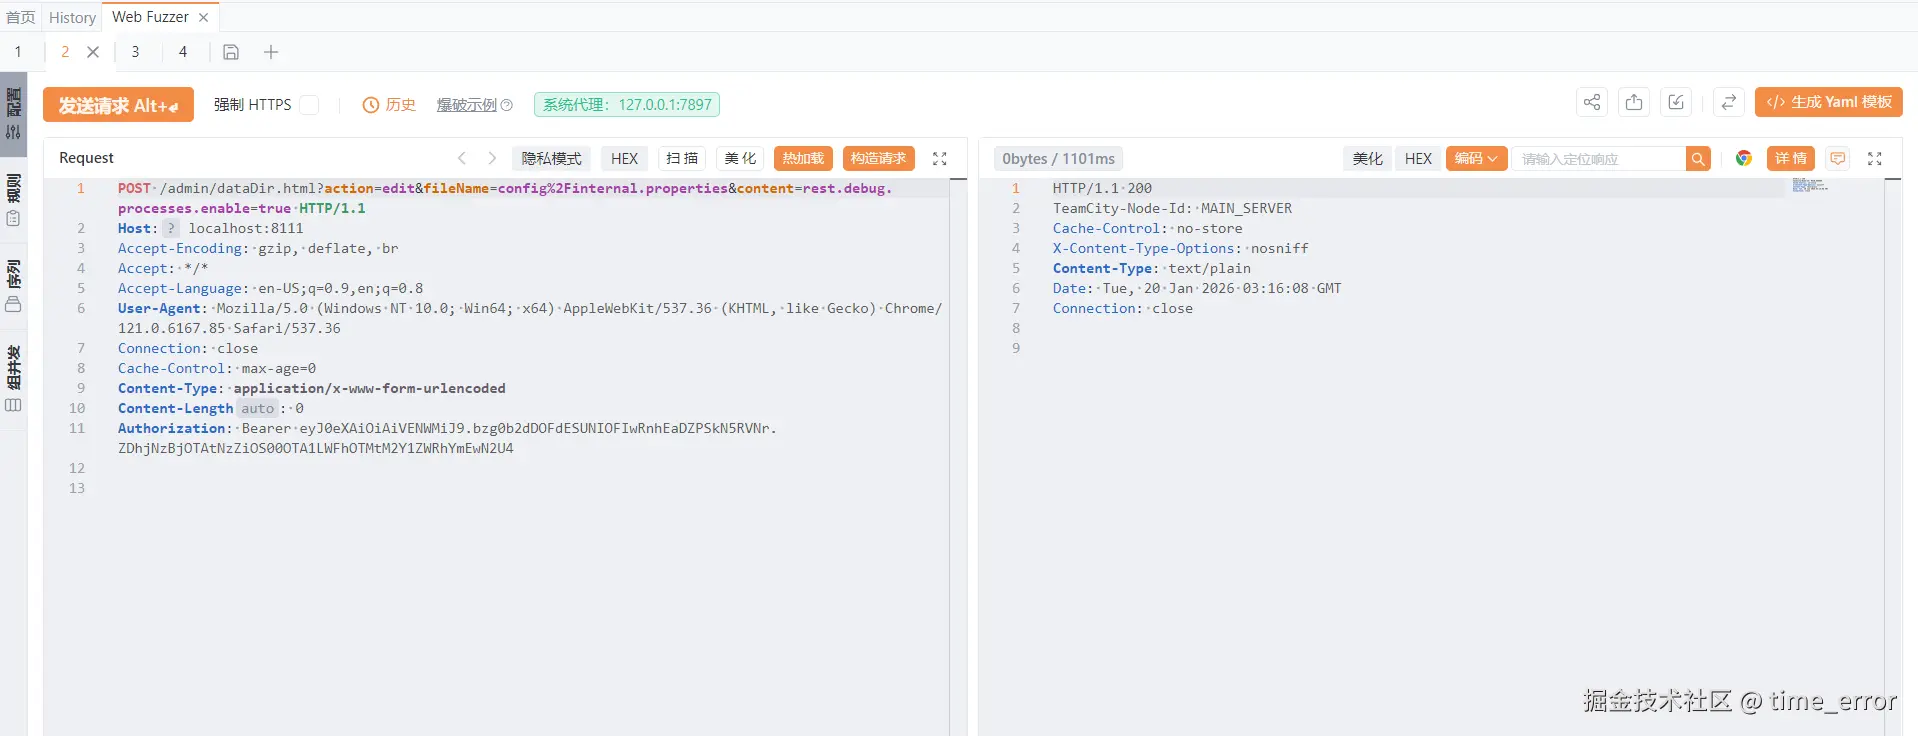Switch to fuzzer sub-tab 3
1918x736 pixels.
pyautogui.click(x=135, y=52)
